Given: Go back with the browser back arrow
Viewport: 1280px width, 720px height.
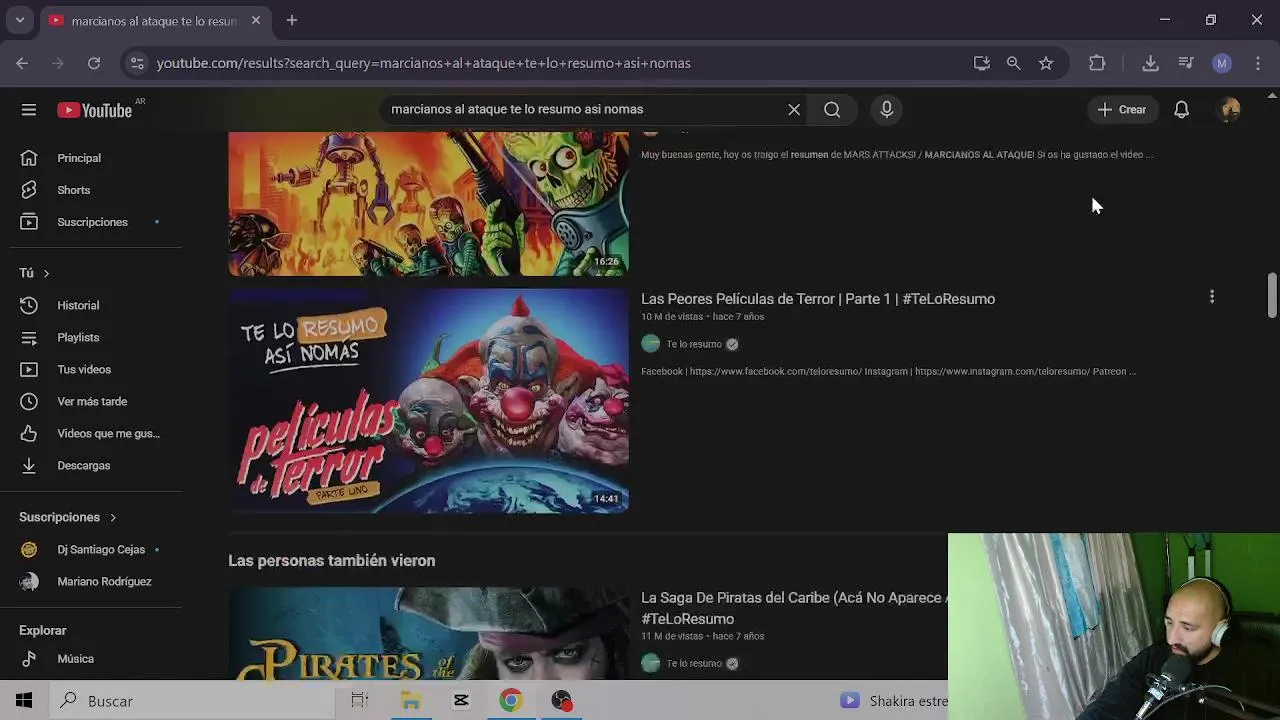Looking at the screenshot, I should pyautogui.click(x=22, y=63).
